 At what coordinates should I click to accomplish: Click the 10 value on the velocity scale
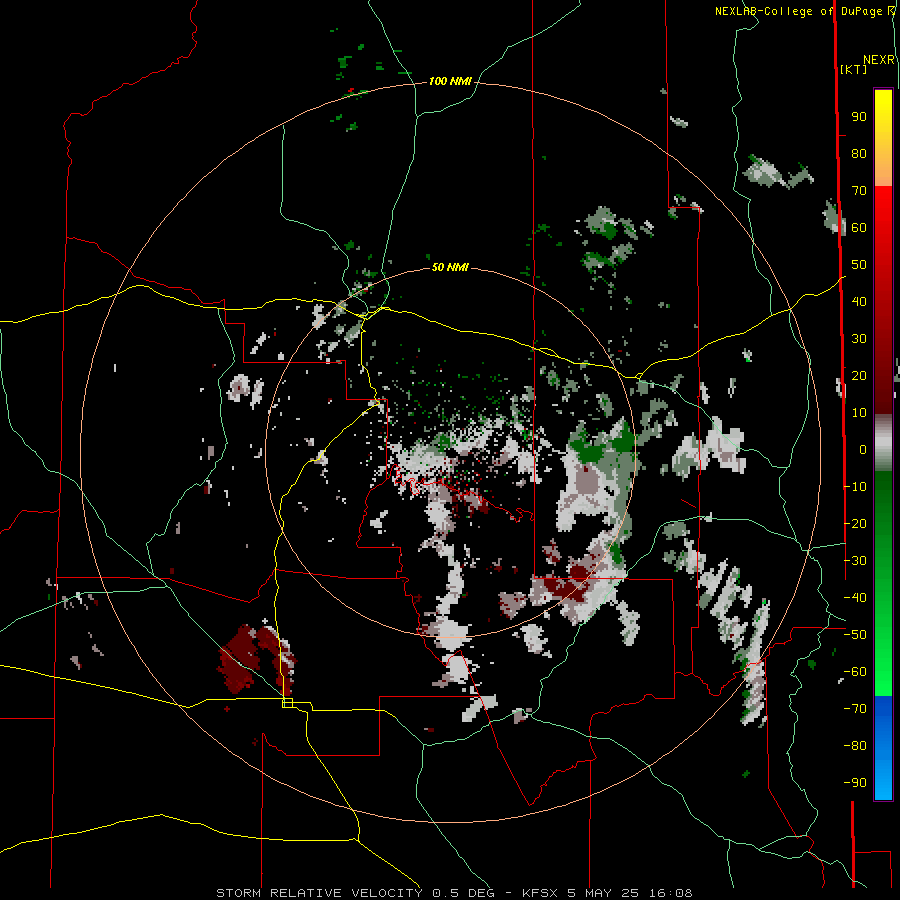point(859,413)
